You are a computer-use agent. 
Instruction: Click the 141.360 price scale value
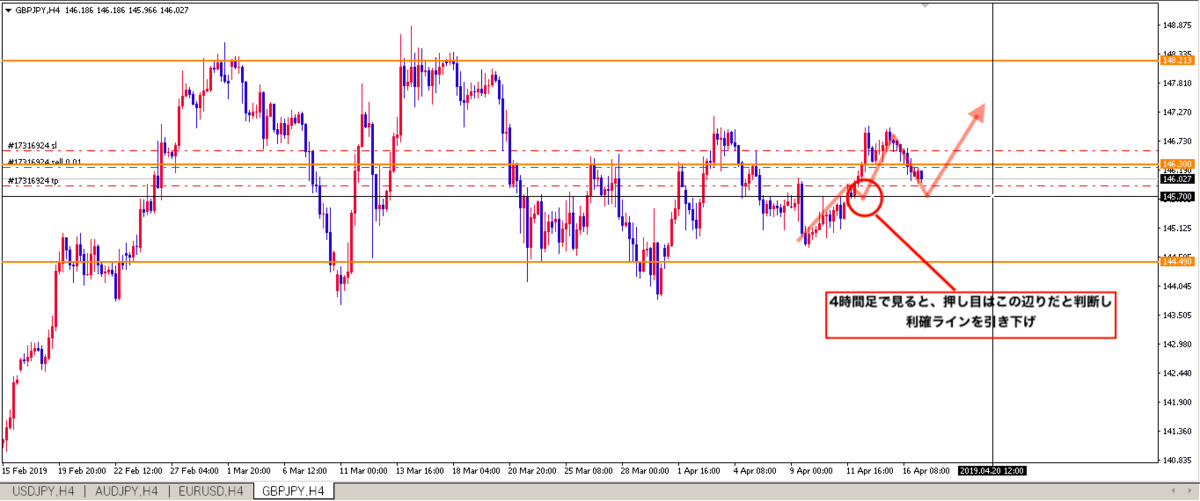pyautogui.click(x=1175, y=432)
